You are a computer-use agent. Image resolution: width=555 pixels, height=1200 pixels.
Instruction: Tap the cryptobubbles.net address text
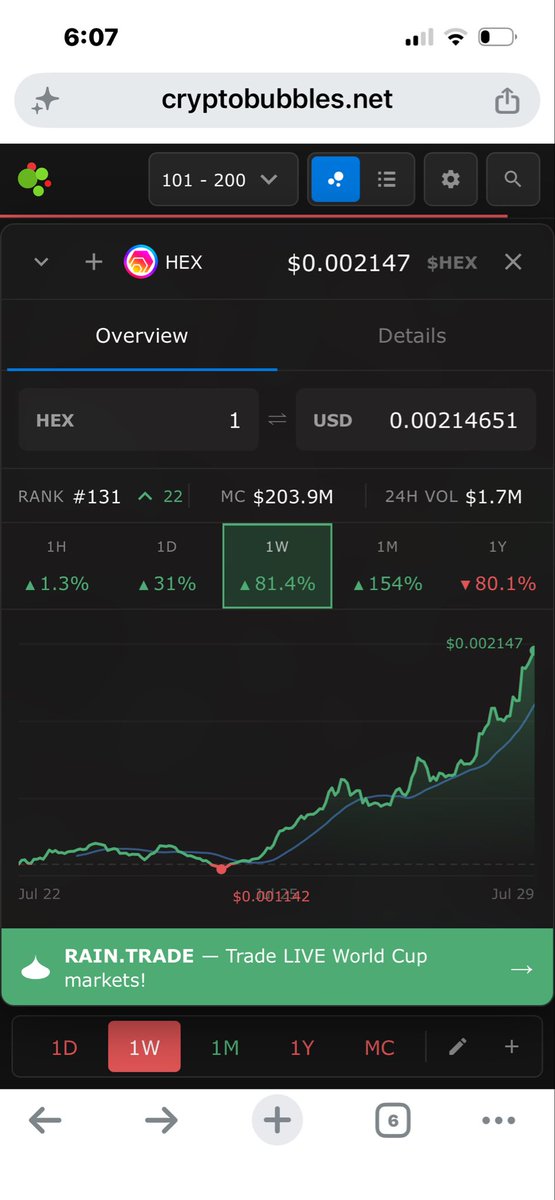pos(277,100)
